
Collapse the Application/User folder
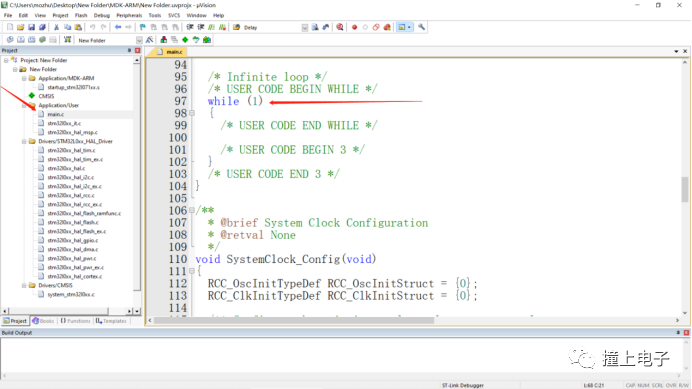click(x=24, y=105)
